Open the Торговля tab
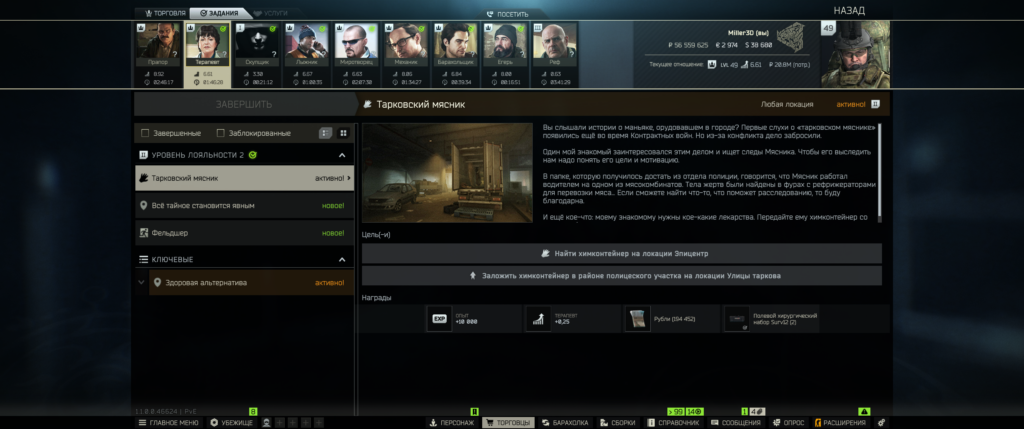Viewport: 1024px width, 429px height. [x=165, y=13]
